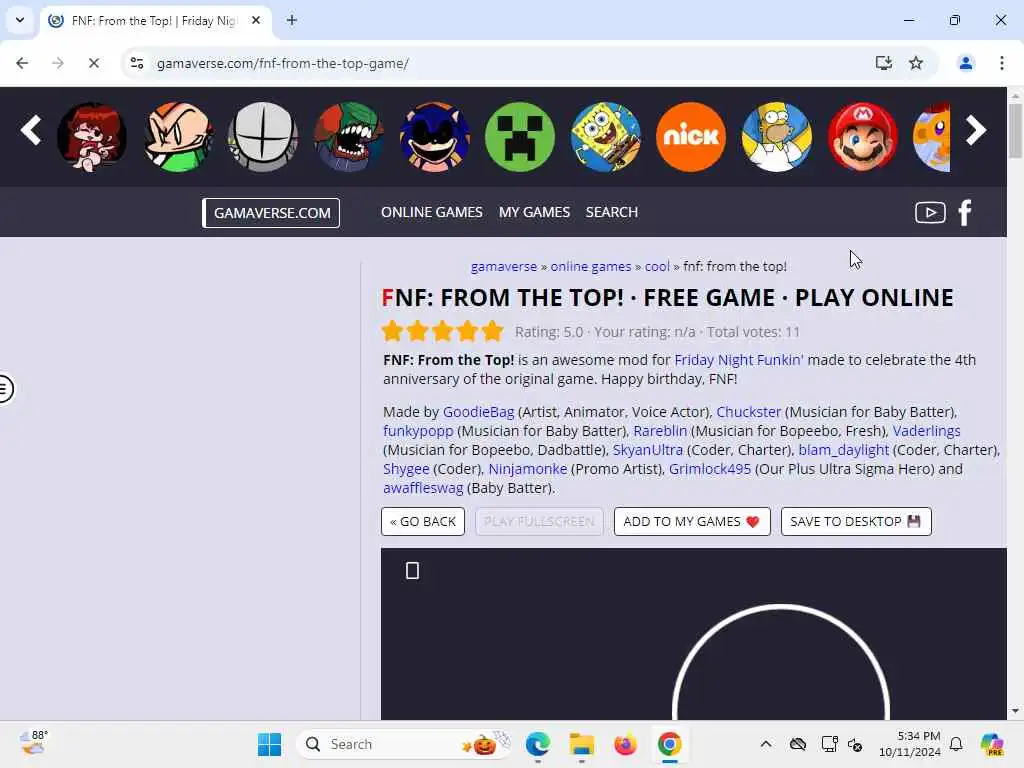The image size is (1024, 768).
Task: Rate the game with the fifth star
Action: point(492,332)
